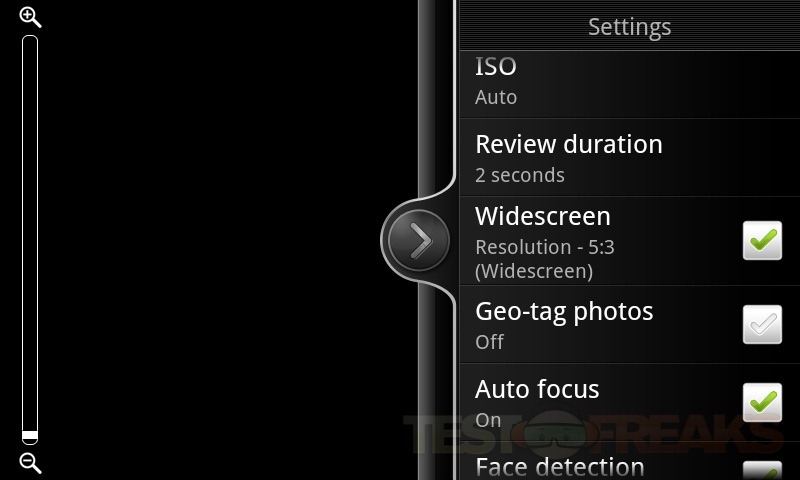The height and width of the screenshot is (480, 800).
Task: Select the Widescreen label text
Action: click(x=543, y=216)
